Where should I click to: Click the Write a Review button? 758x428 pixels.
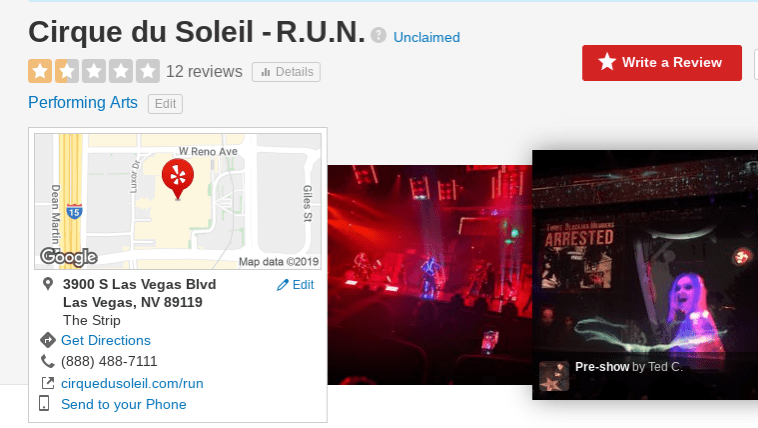(x=662, y=63)
